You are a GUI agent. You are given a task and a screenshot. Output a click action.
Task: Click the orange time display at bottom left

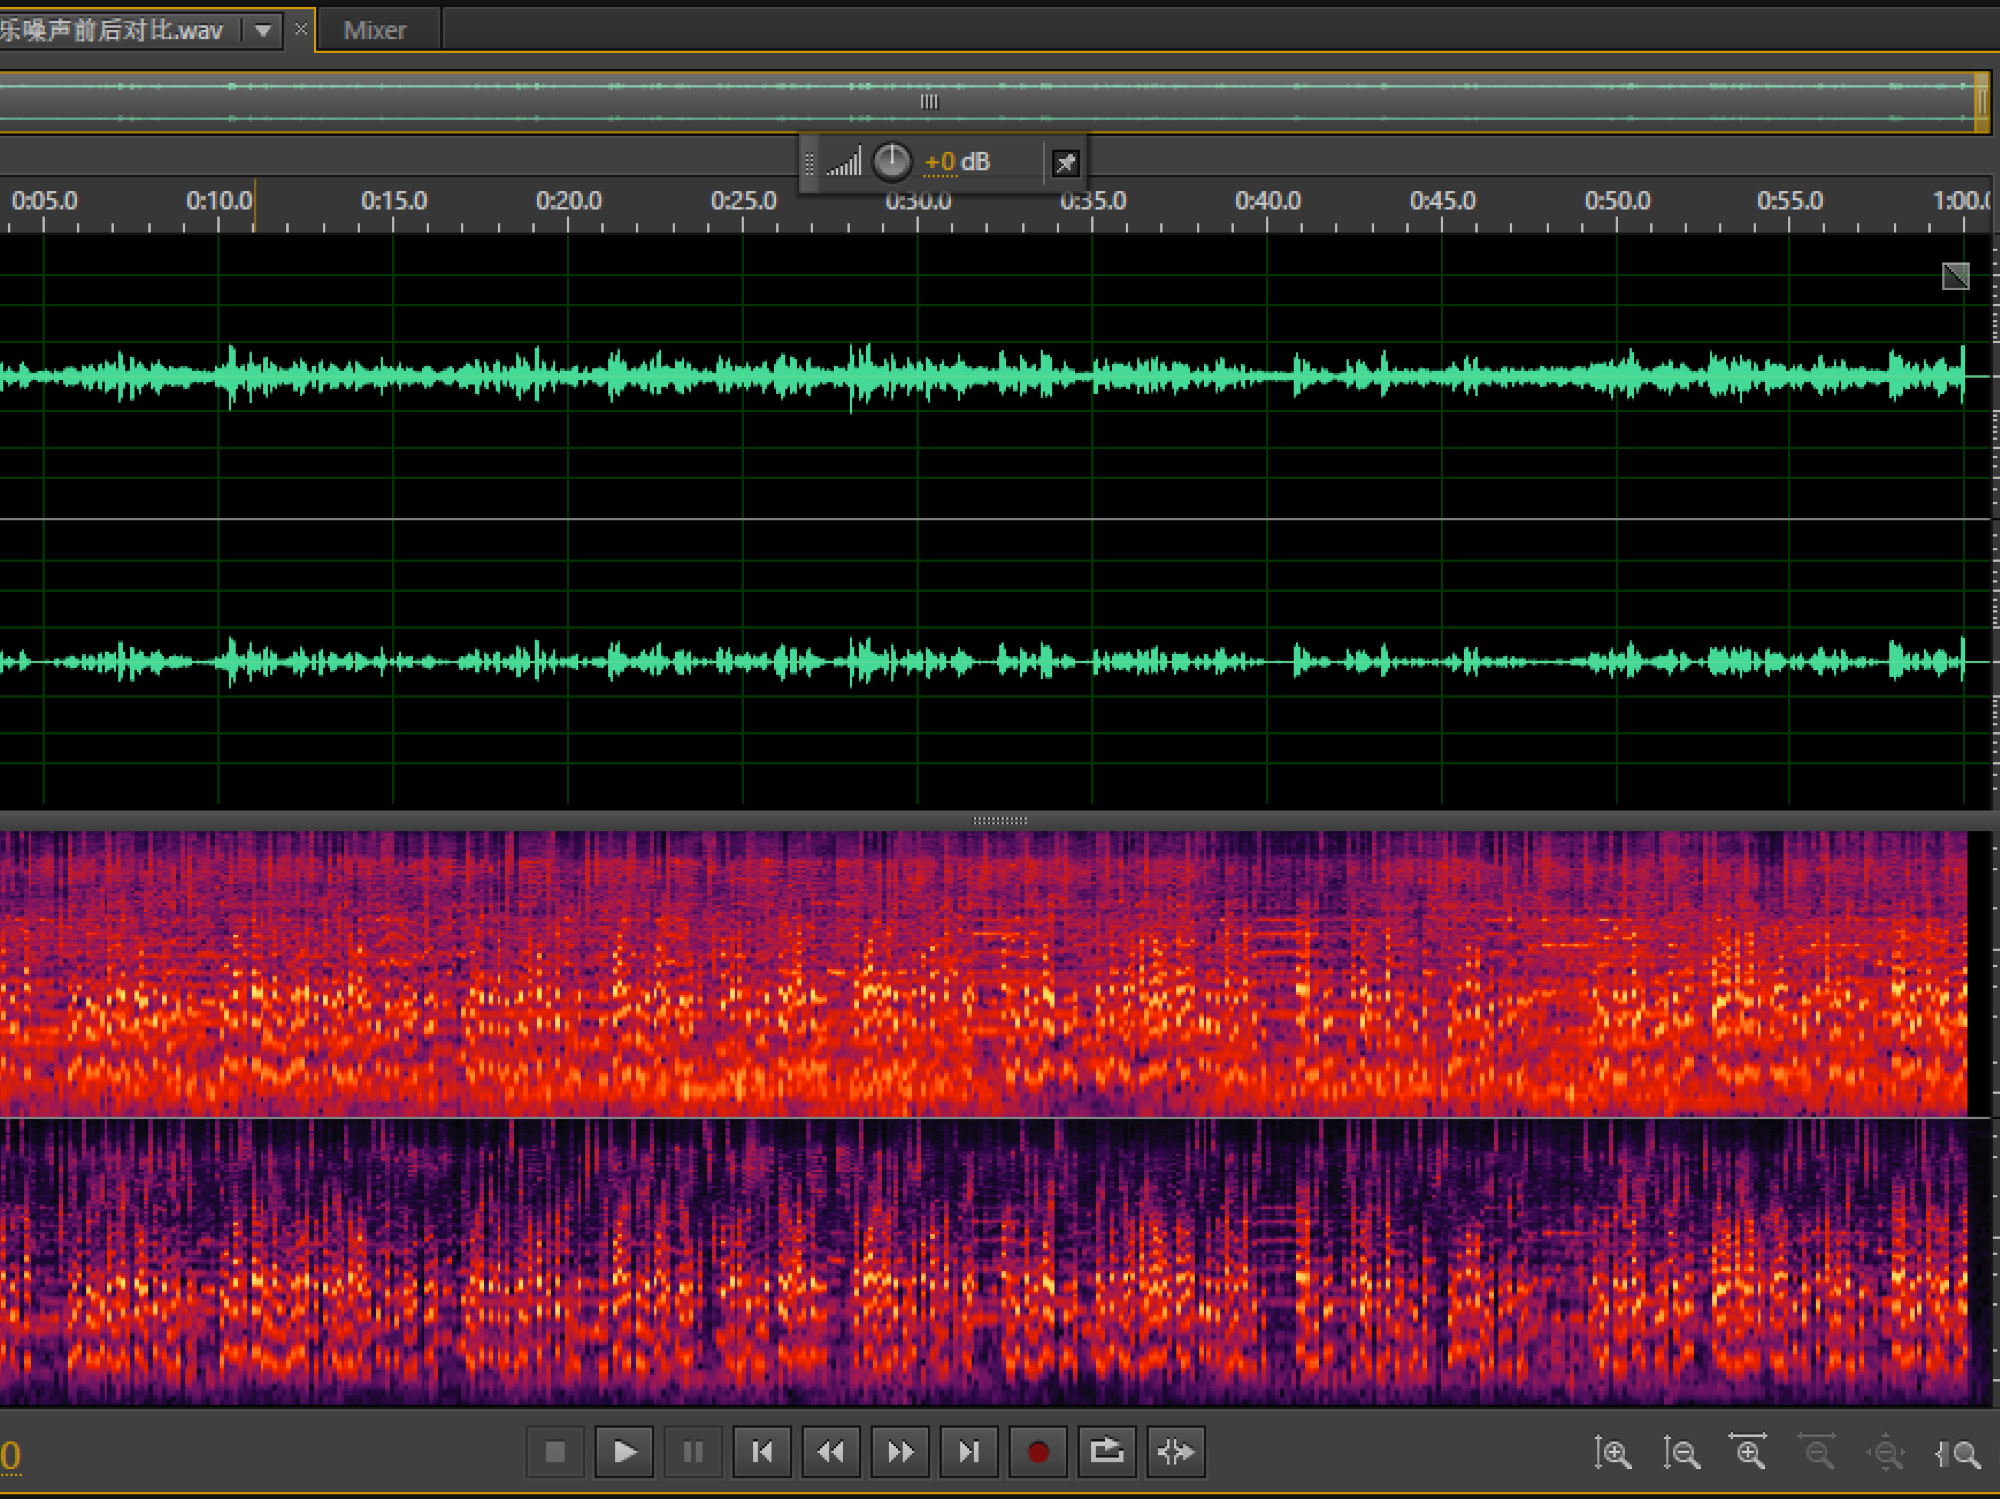coord(10,1456)
